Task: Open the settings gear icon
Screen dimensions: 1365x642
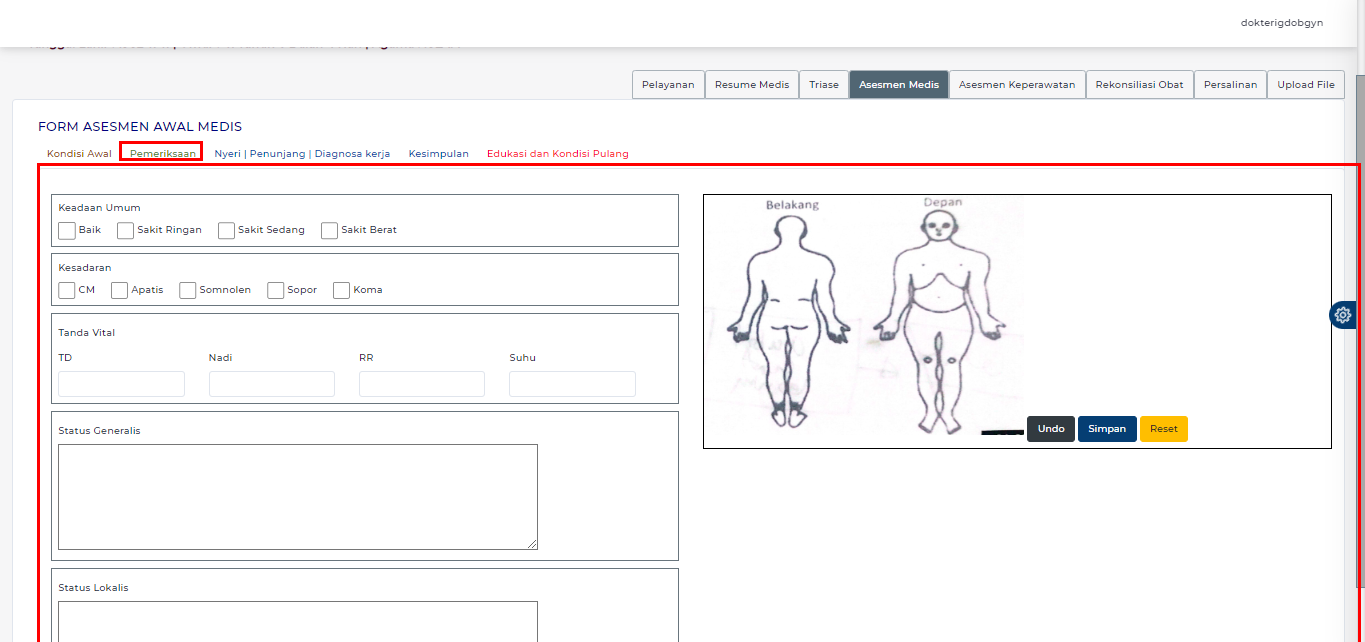Action: click(1343, 314)
